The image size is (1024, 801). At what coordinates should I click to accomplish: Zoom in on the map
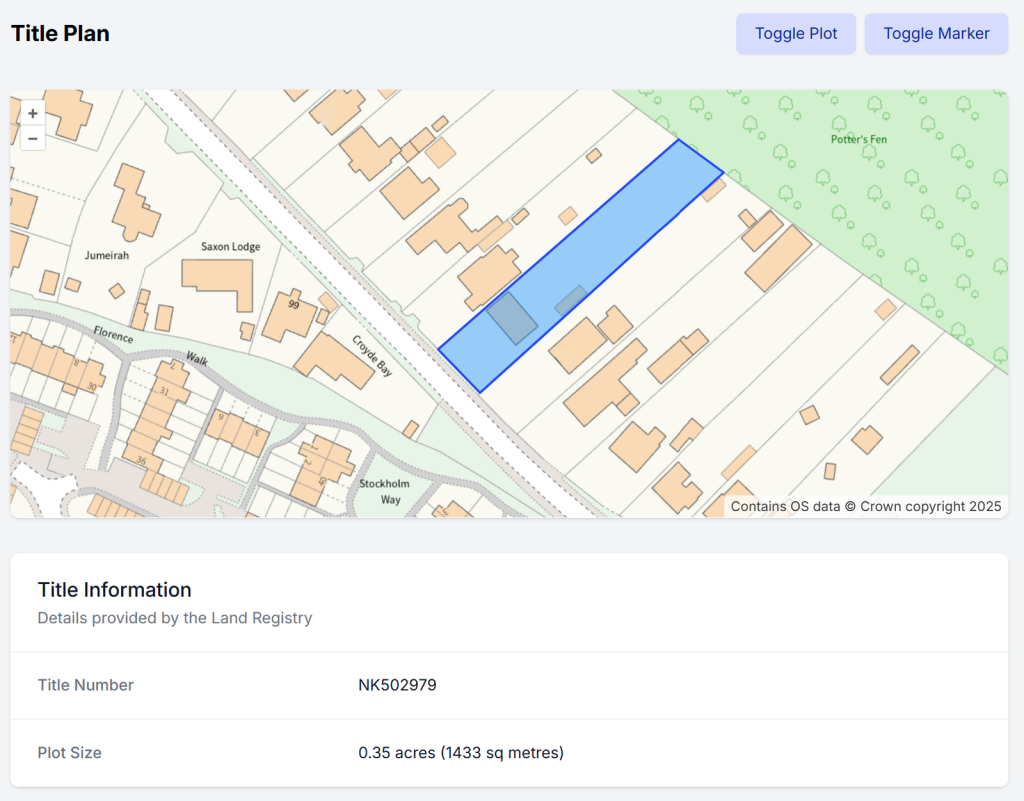(x=33, y=114)
